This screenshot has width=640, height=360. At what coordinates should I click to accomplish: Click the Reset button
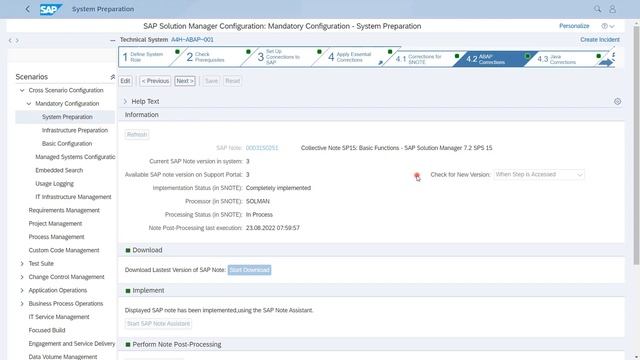click(x=233, y=81)
